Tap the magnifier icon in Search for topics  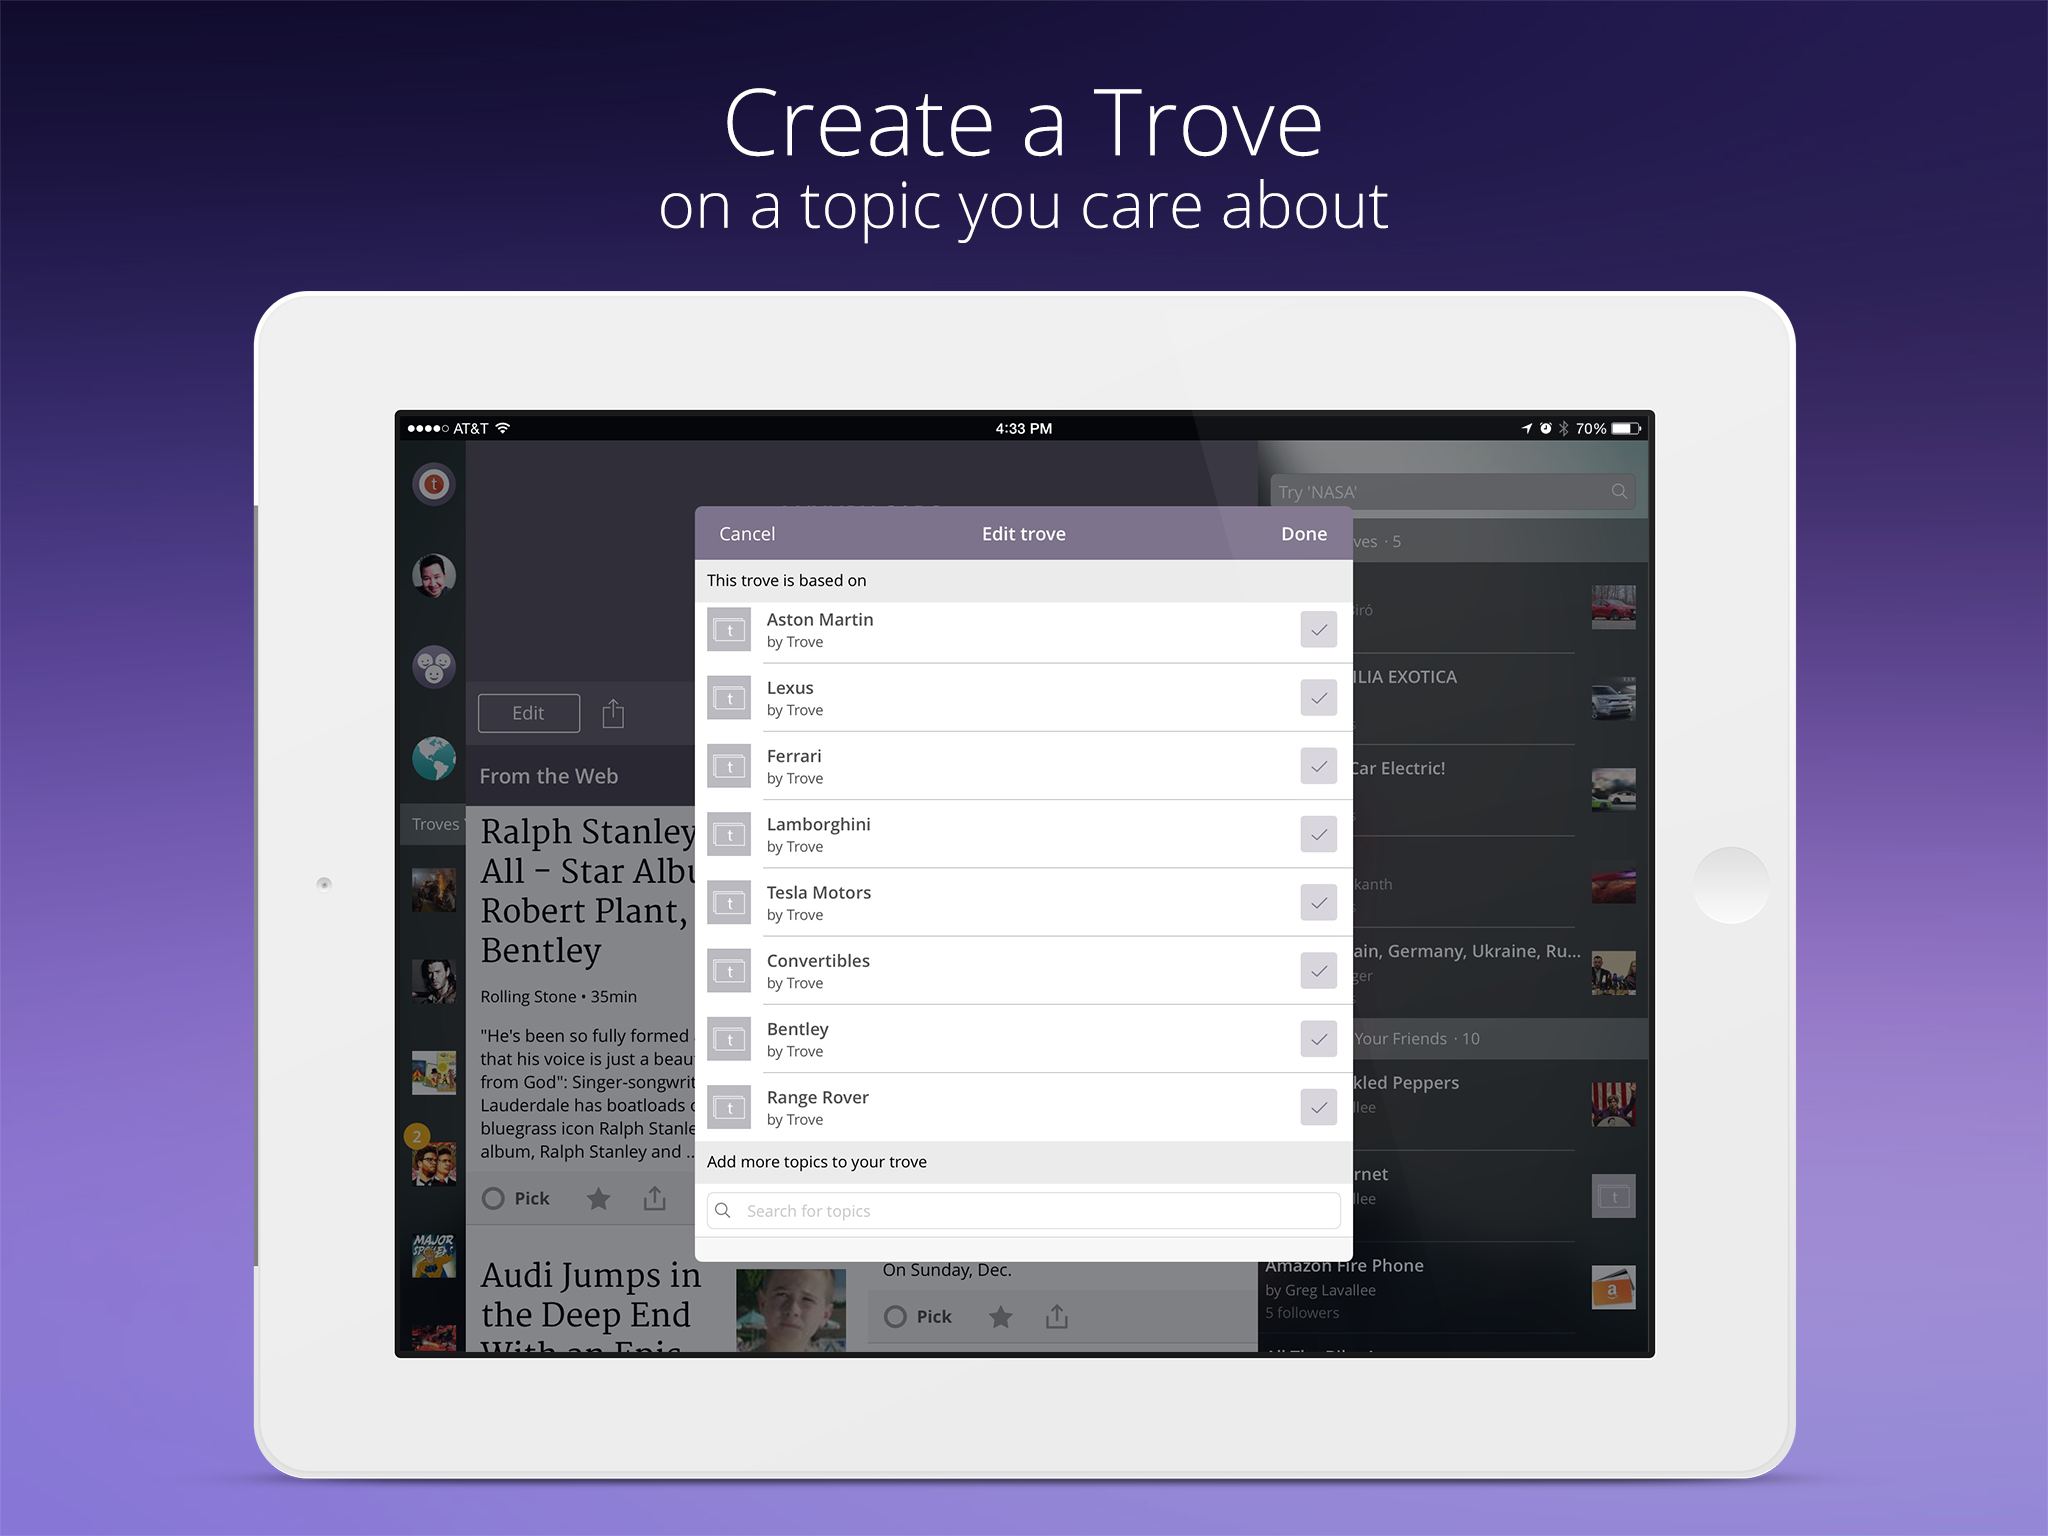[x=723, y=1210]
